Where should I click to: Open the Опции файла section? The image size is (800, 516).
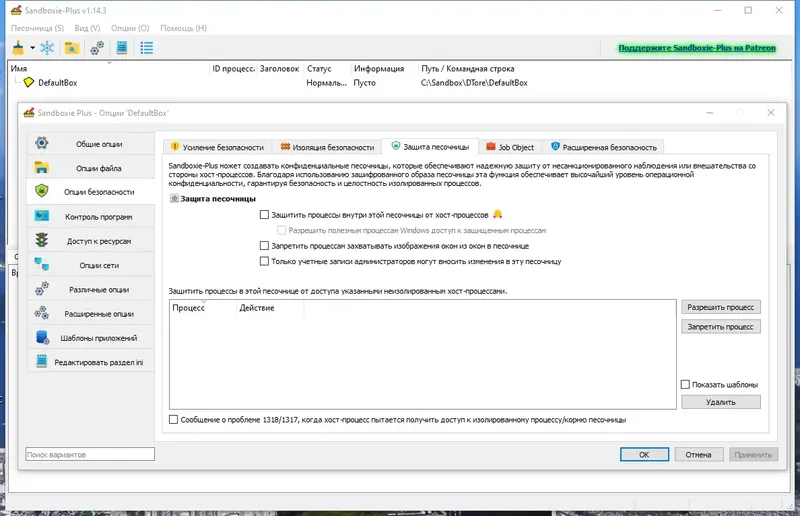click(x=91, y=168)
